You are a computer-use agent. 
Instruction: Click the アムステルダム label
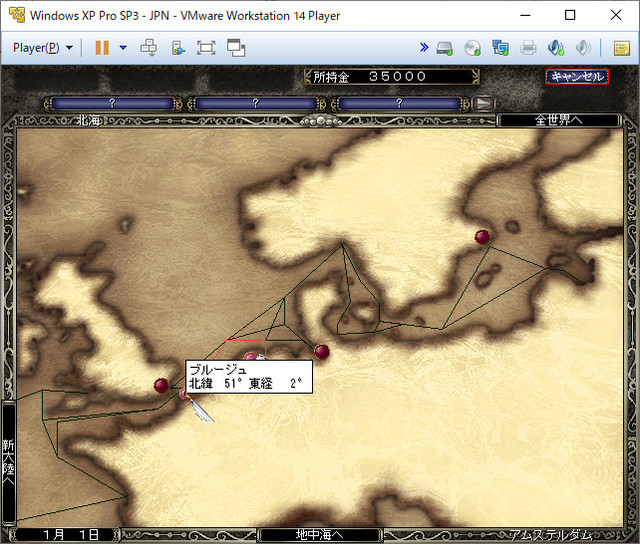point(551,535)
